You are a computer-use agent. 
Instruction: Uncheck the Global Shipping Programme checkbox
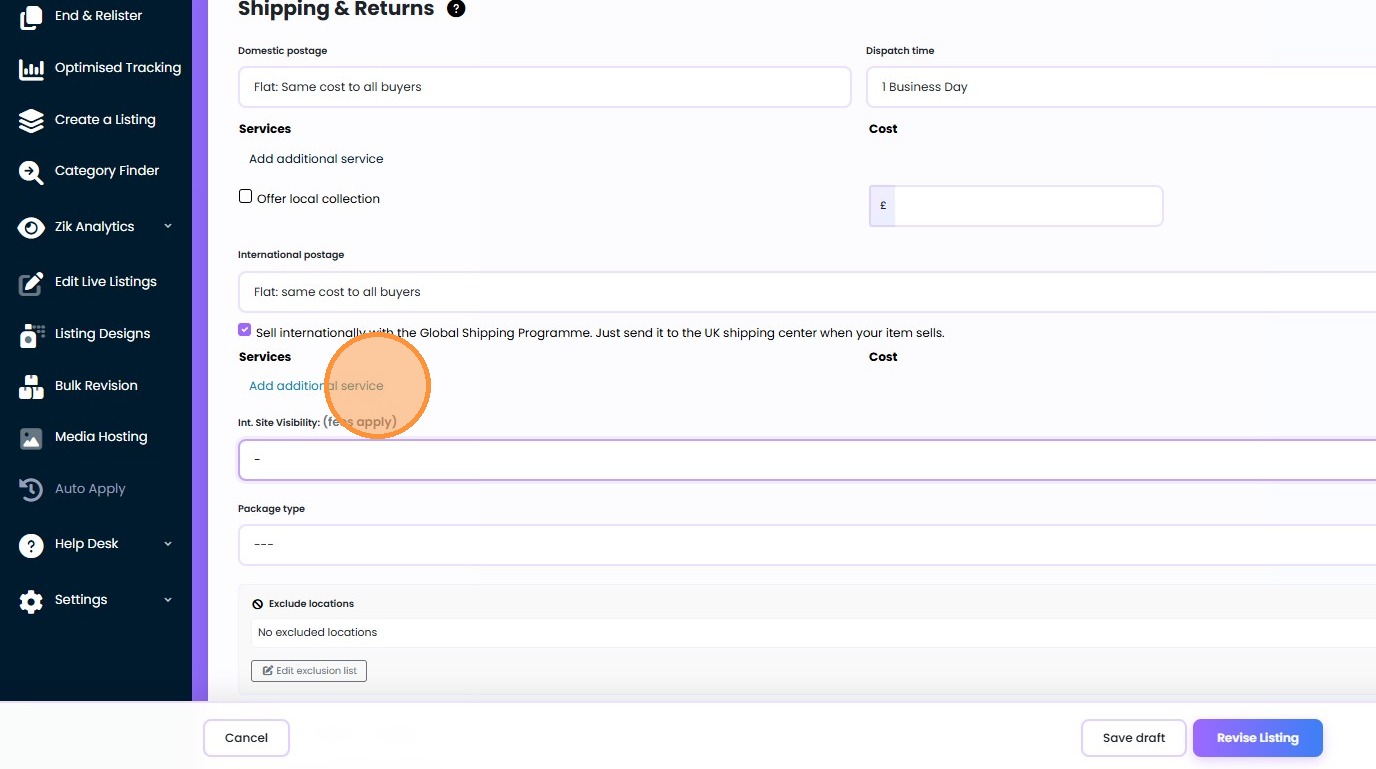[x=245, y=330]
